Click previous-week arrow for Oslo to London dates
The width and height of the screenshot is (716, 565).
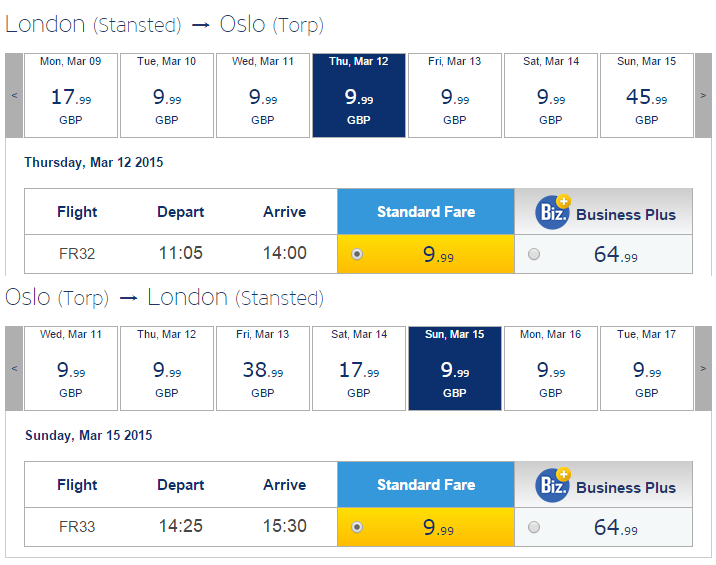click(14, 368)
